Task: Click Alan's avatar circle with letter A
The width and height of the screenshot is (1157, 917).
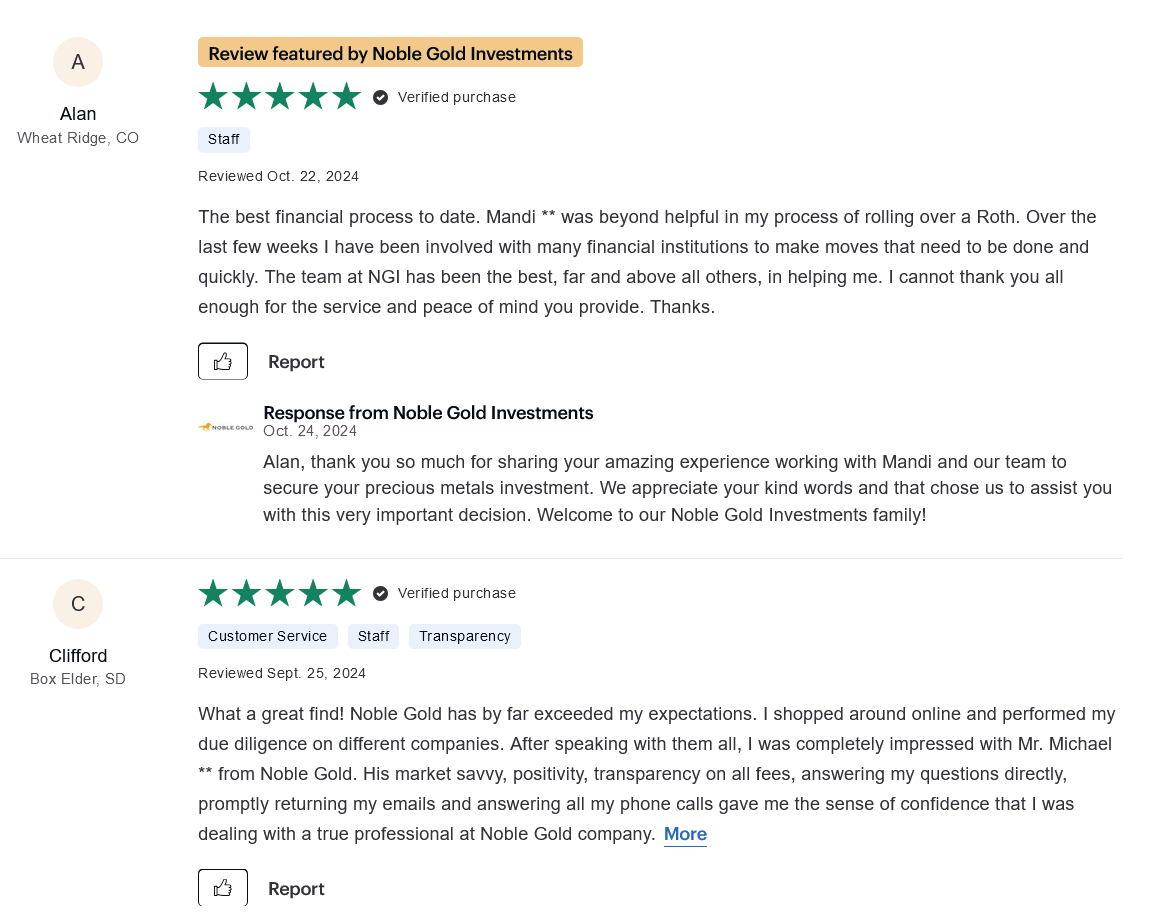Action: (78, 62)
